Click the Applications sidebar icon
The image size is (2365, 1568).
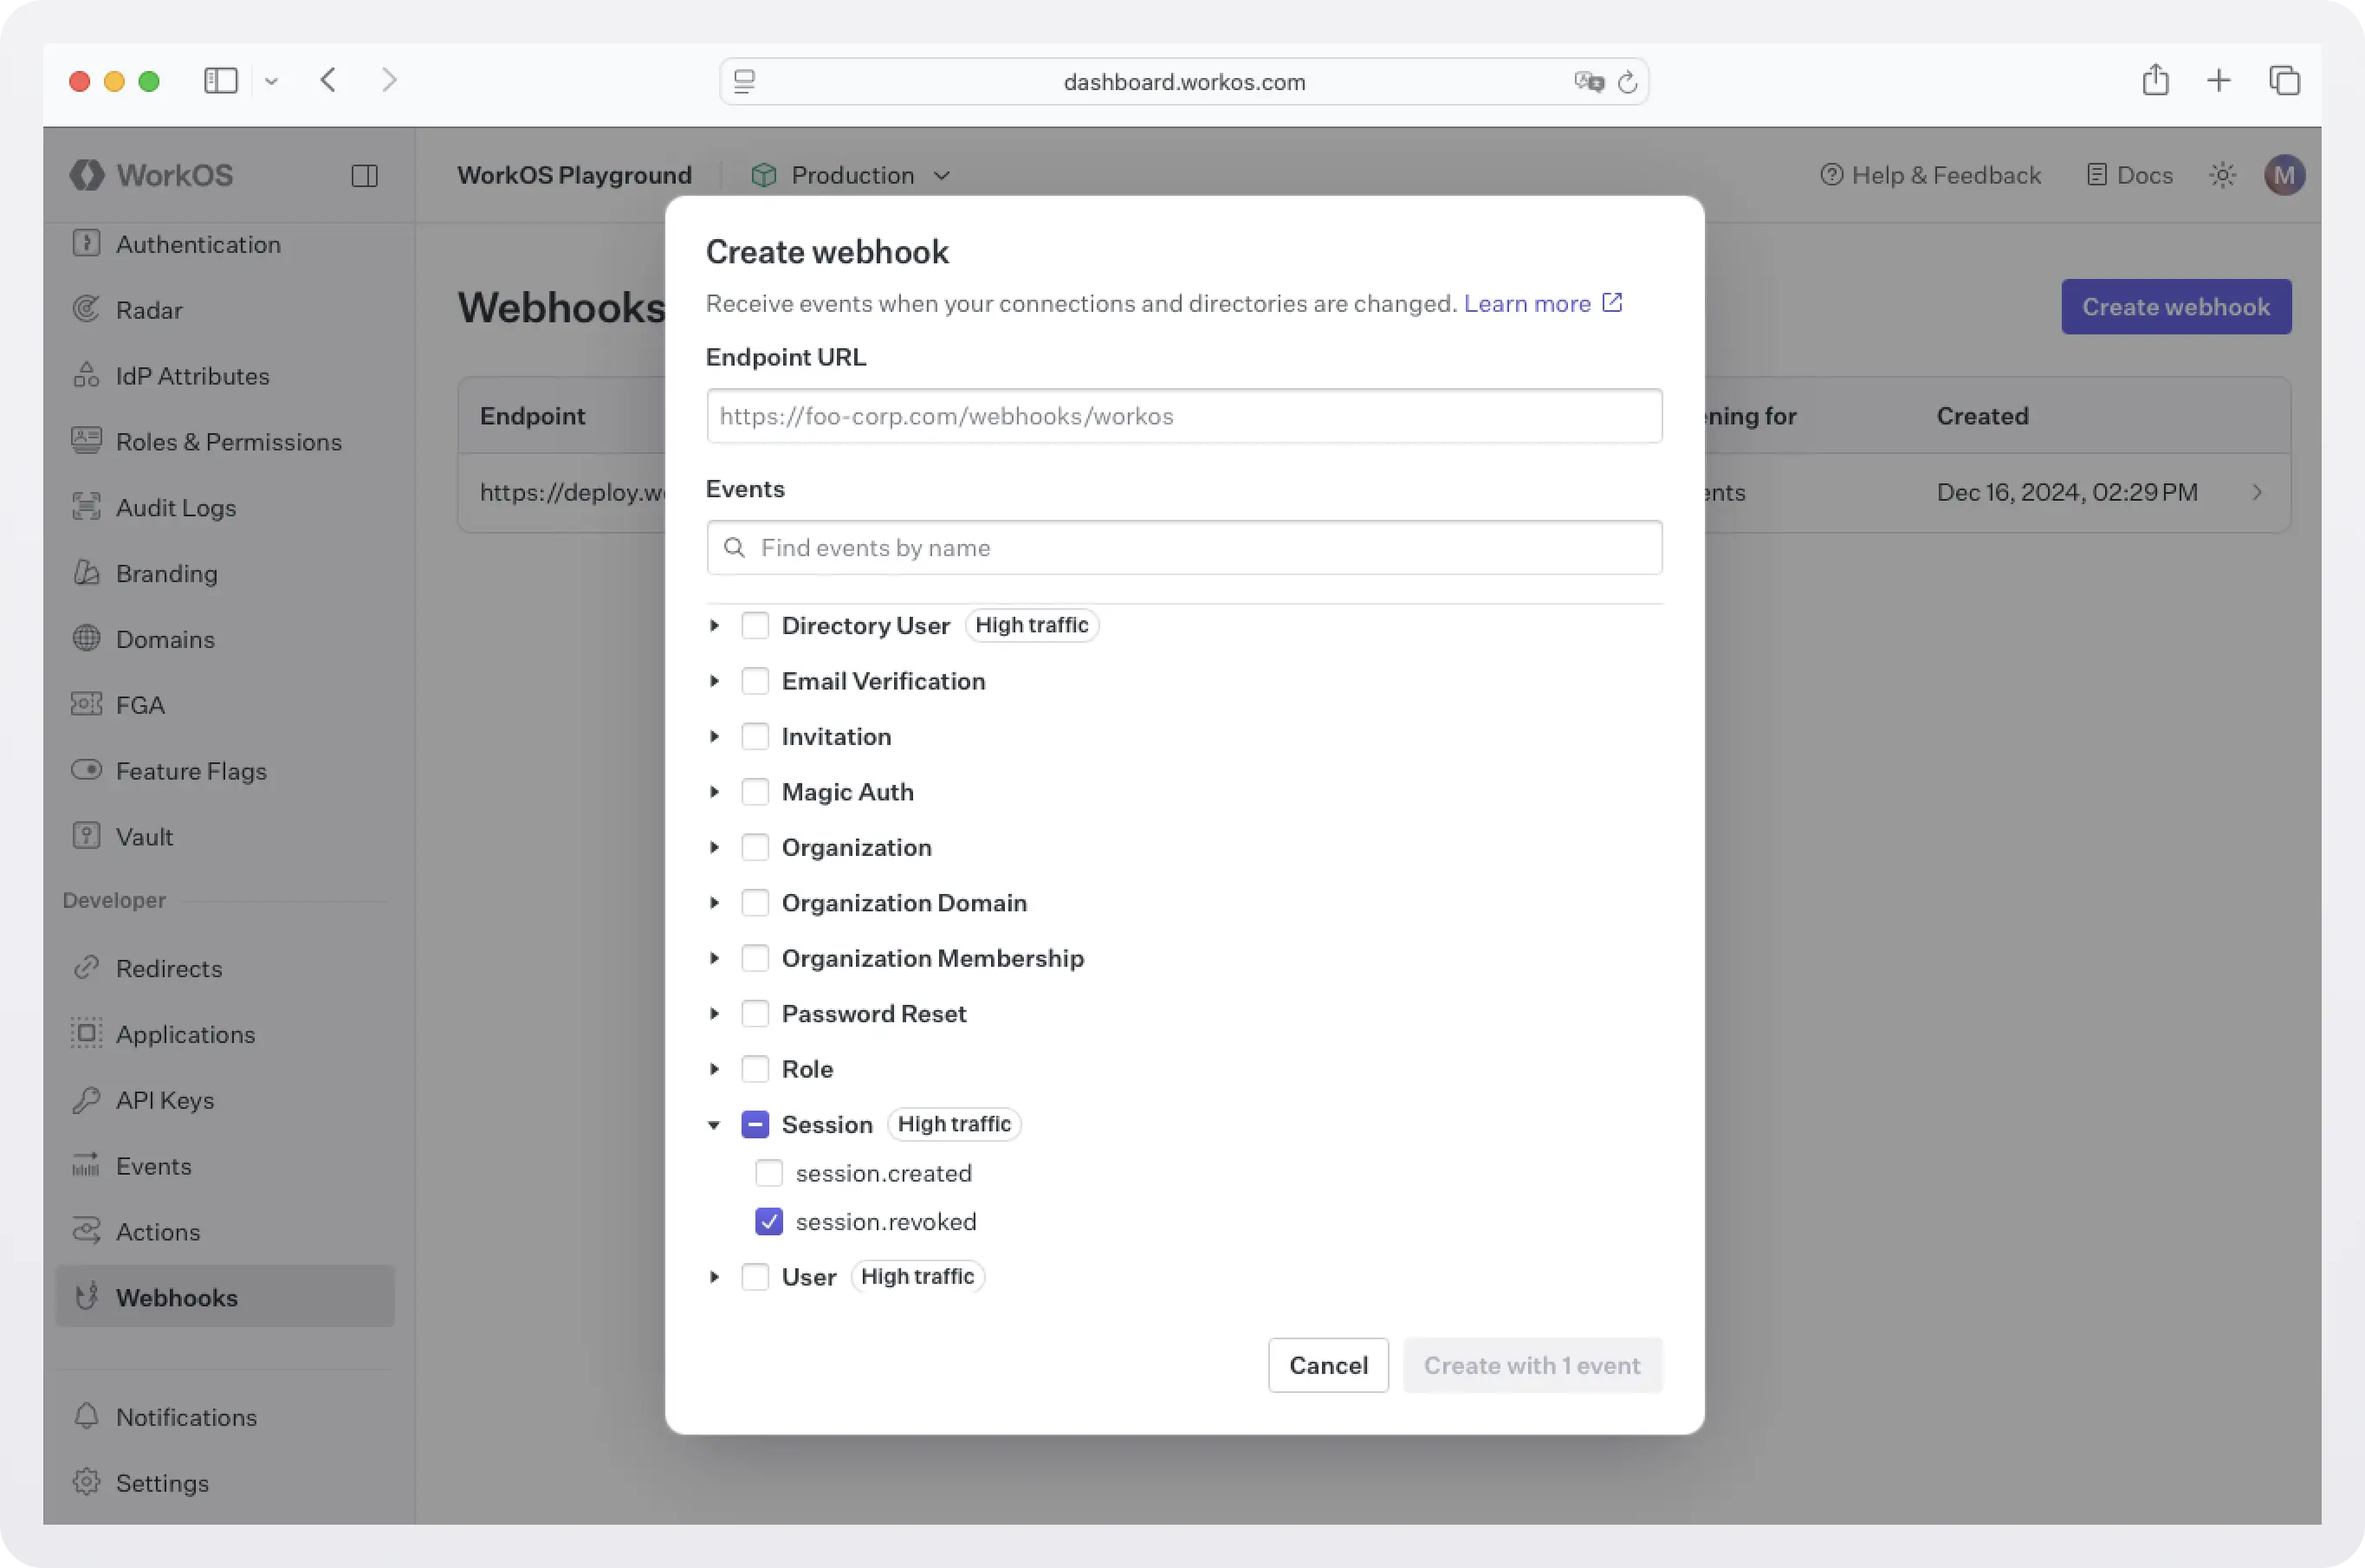click(87, 1033)
